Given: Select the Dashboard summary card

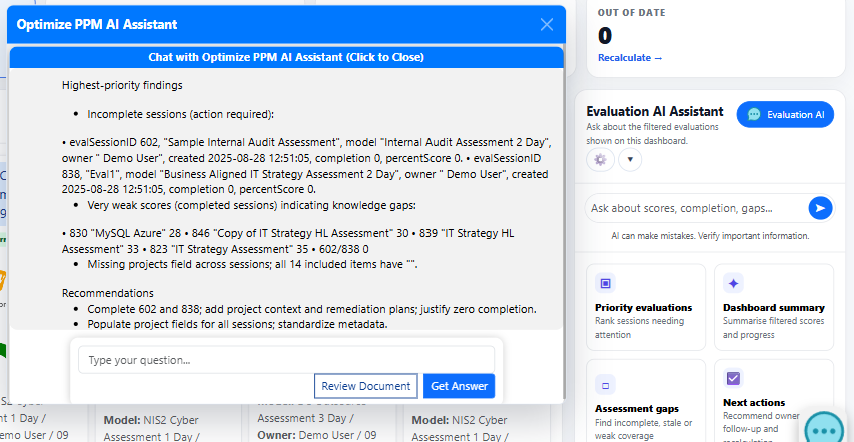Looking at the screenshot, I should [774, 307].
